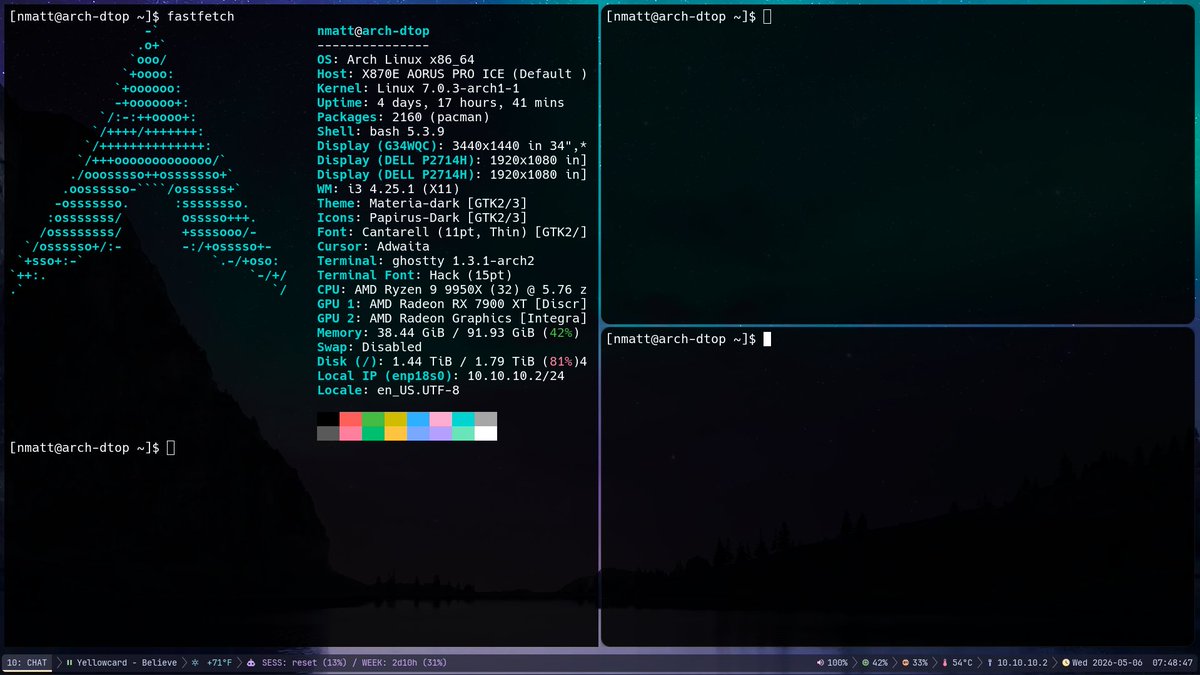Click the nmatt@arch-dtop header in fastfetch output
The height and width of the screenshot is (675, 1200).
tap(373, 31)
